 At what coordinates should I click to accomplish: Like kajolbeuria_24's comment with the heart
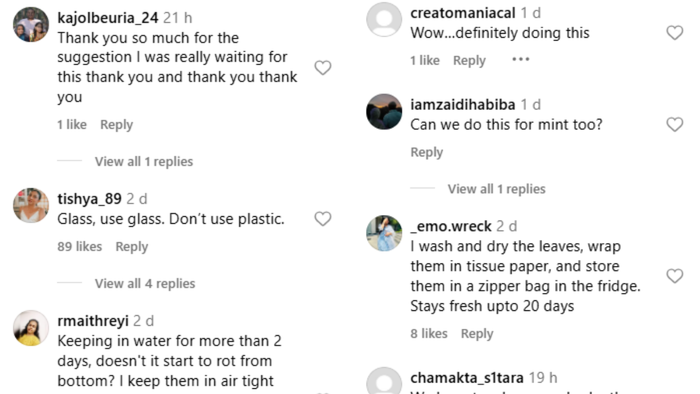point(323,68)
